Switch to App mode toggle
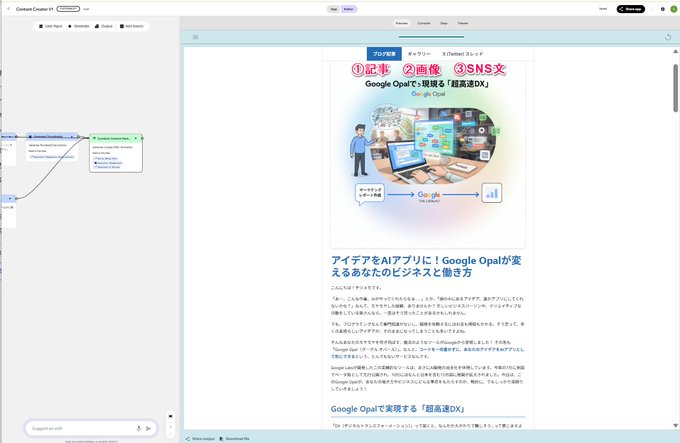Viewport: 680px width, 443px height. pos(333,9)
